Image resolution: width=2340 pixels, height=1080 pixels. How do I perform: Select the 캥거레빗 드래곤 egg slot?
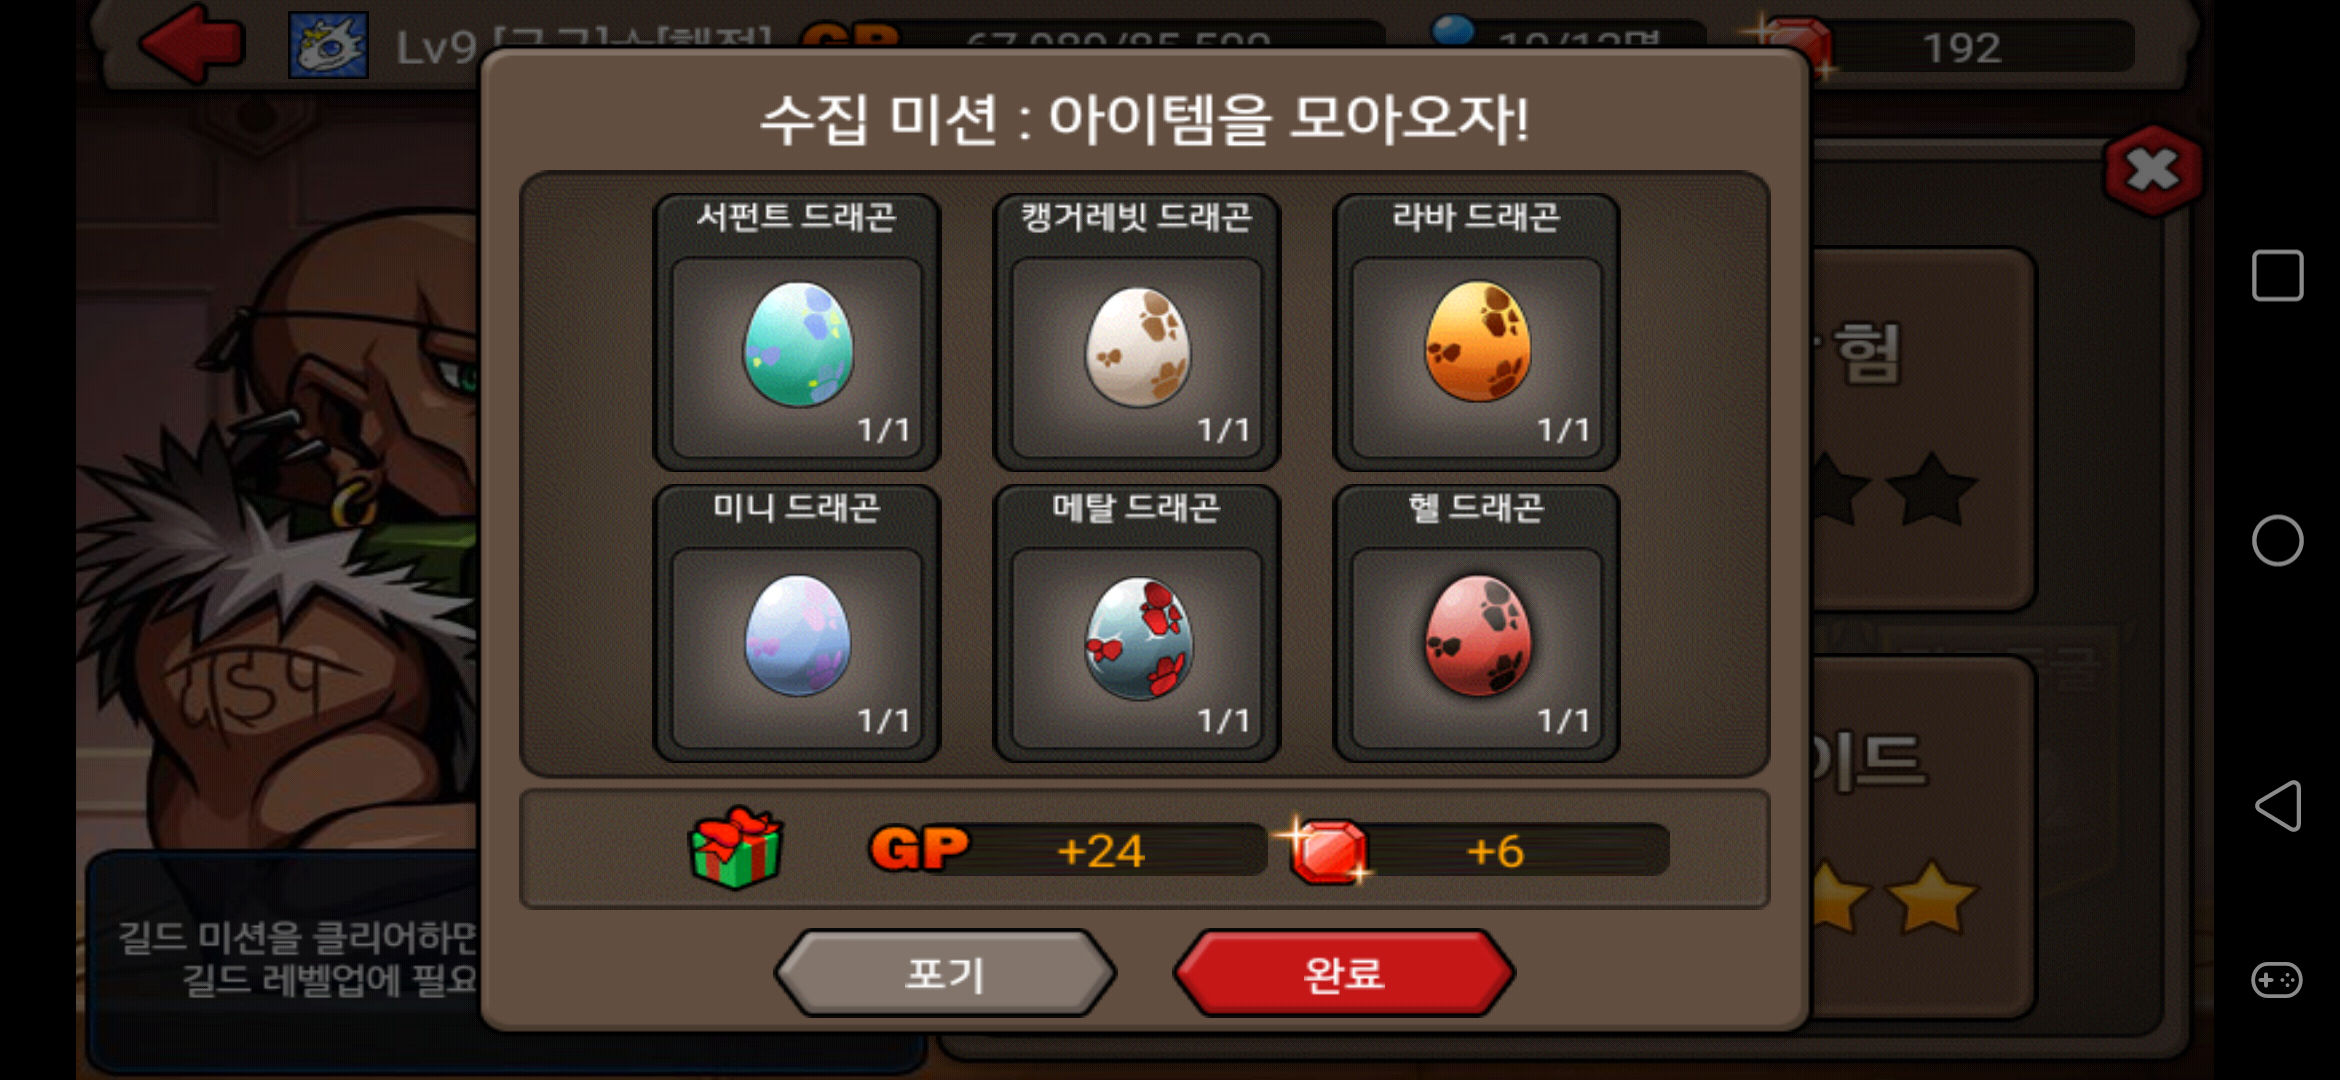point(1137,332)
